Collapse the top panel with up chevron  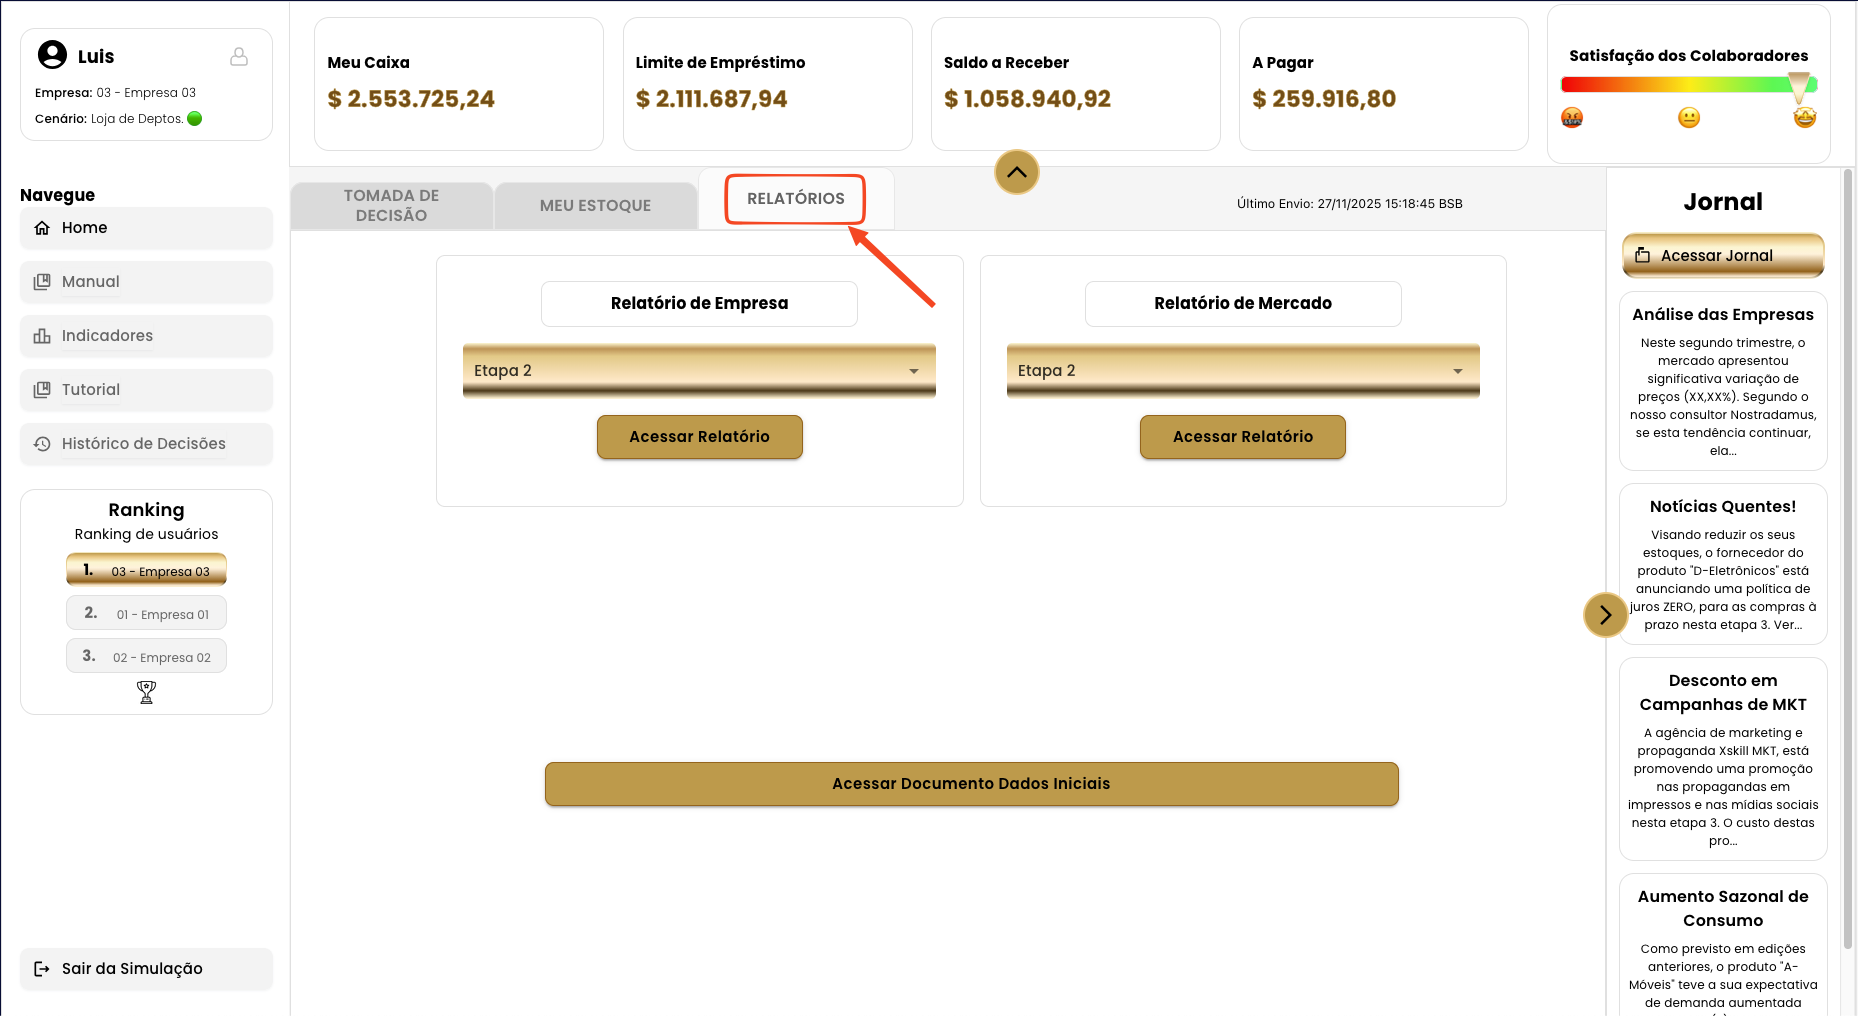1017,172
